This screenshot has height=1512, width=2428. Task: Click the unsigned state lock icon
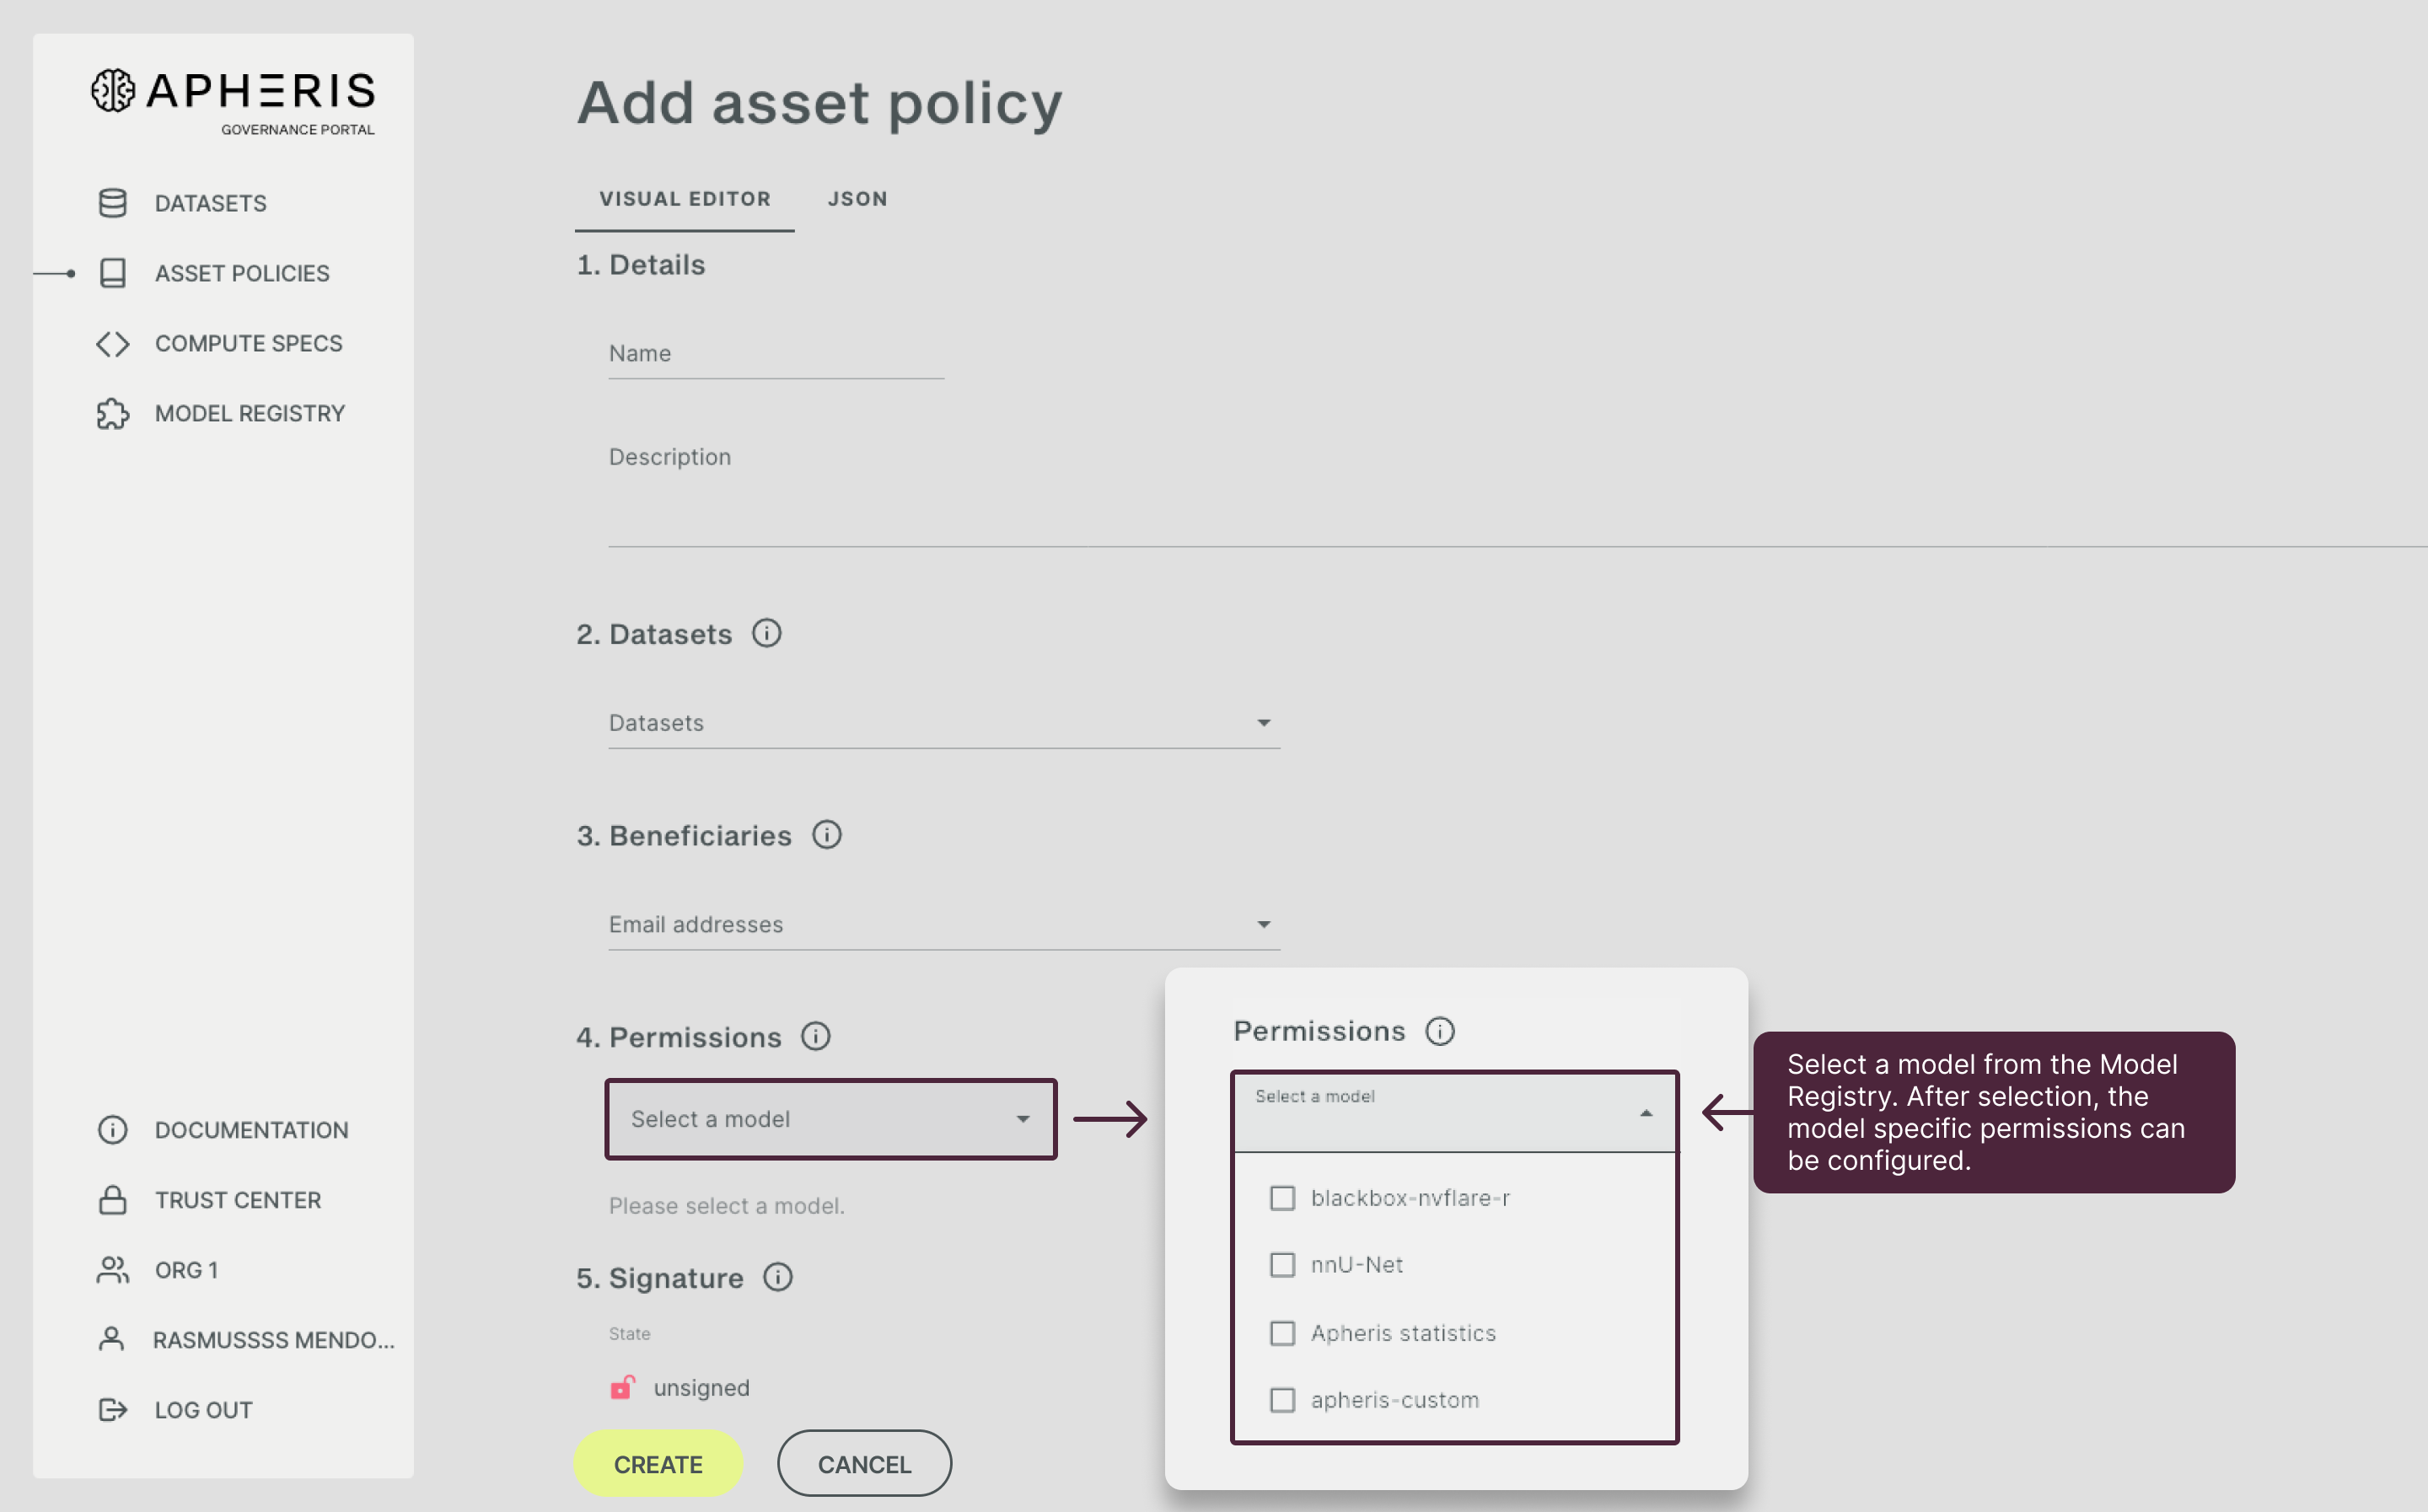(x=622, y=1387)
